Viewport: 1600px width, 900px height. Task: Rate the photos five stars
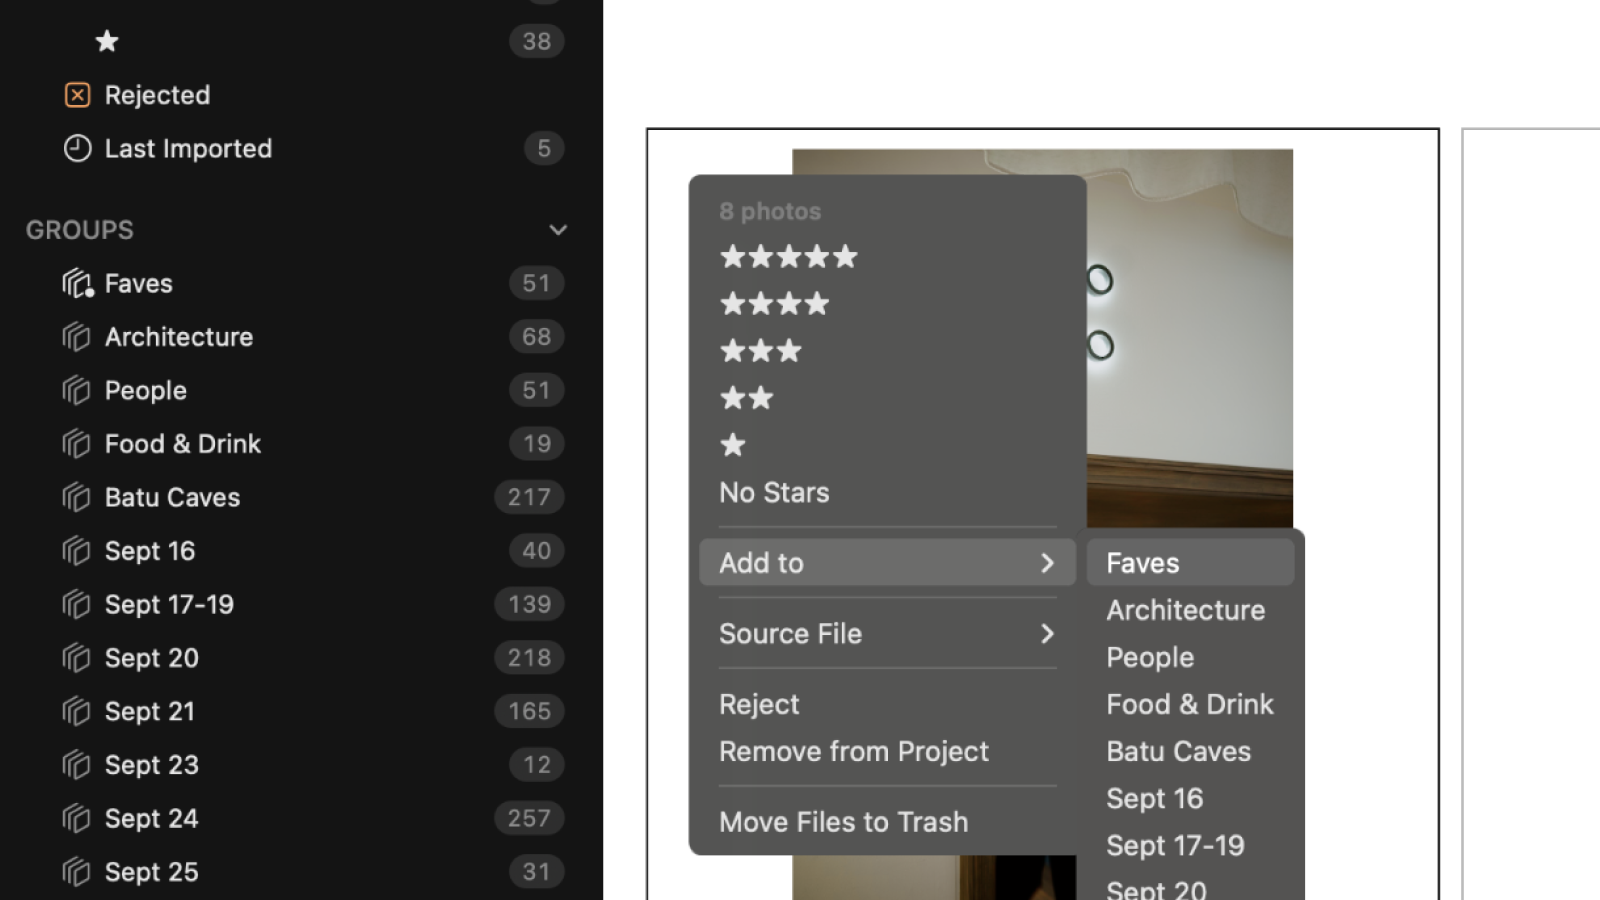tap(789, 257)
